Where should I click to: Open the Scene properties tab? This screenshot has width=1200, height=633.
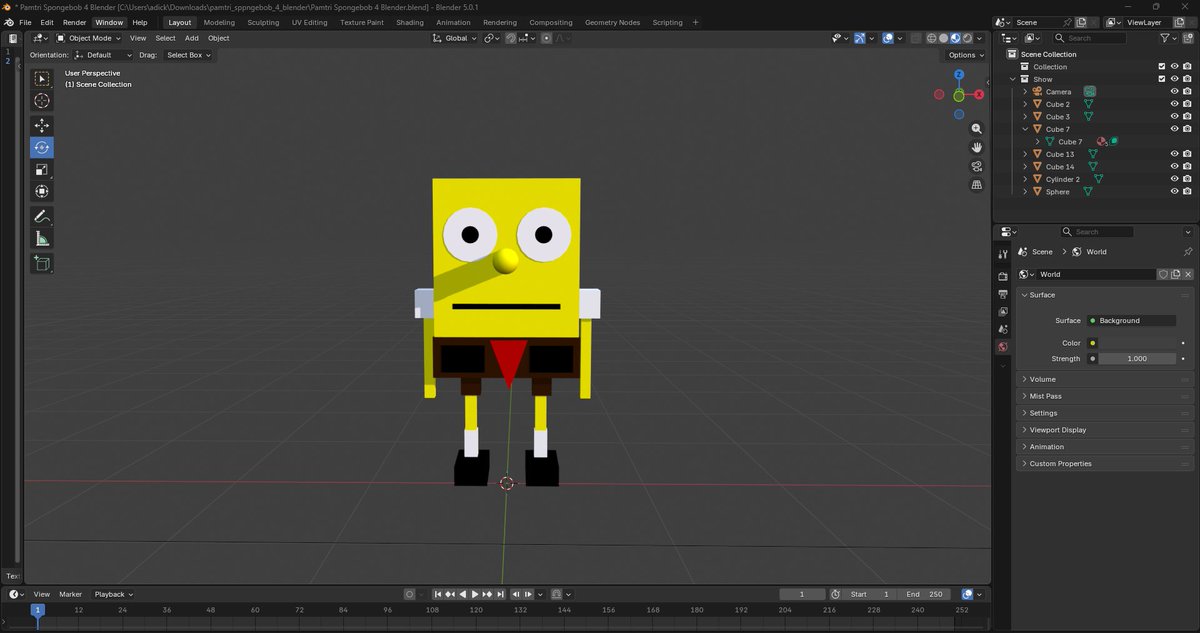point(1003,329)
